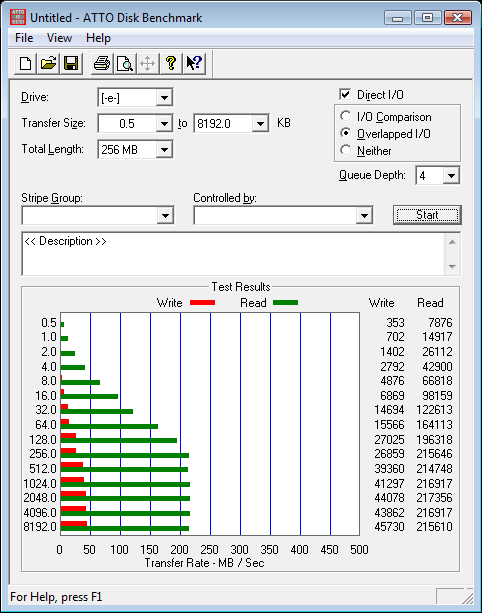Start the disk benchmark test
This screenshot has width=482, height=613.
[x=427, y=215]
